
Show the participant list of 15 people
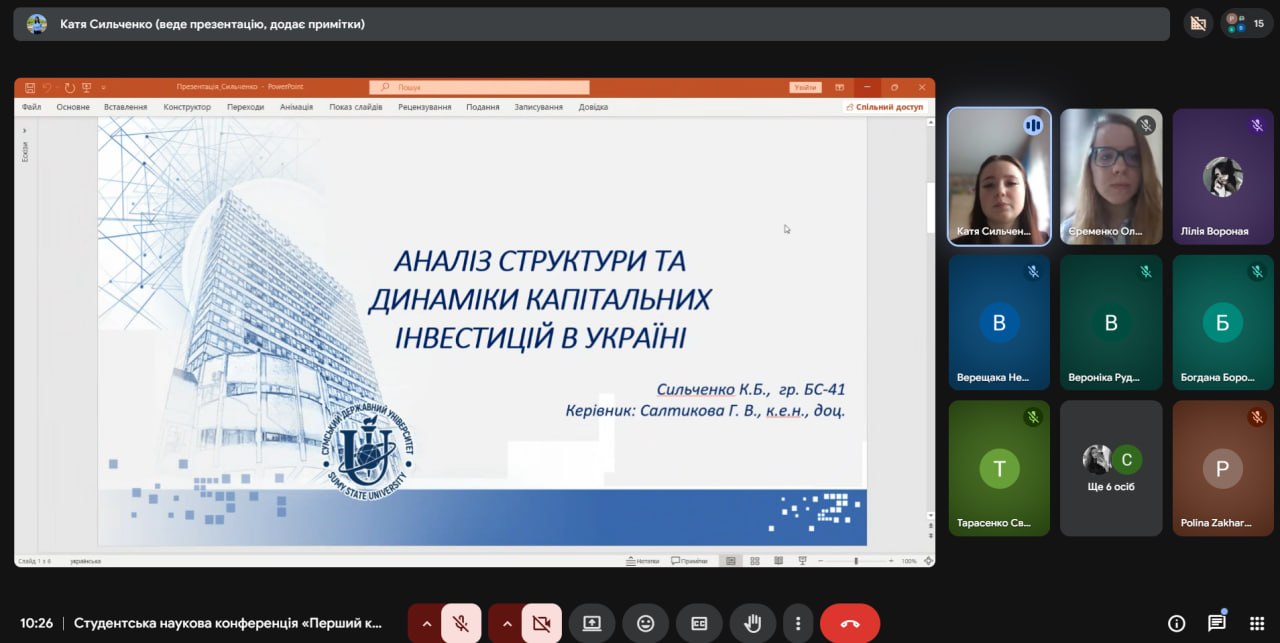pos(1246,23)
